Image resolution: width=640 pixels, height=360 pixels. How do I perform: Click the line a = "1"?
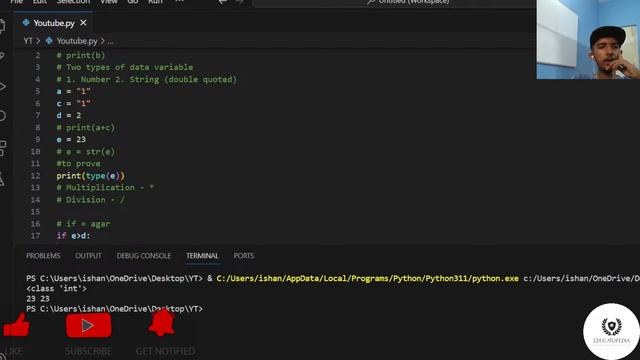(73, 91)
